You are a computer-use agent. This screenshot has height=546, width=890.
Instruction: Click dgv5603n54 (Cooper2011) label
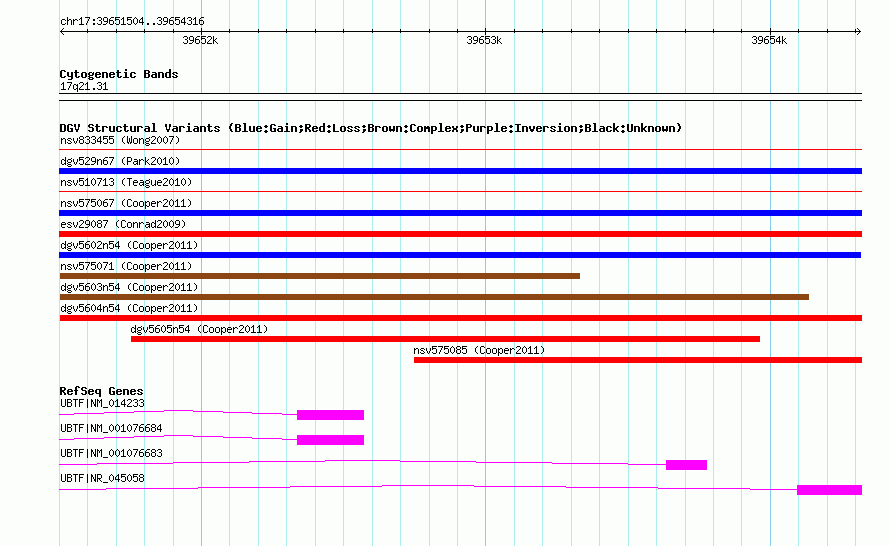click(x=129, y=287)
